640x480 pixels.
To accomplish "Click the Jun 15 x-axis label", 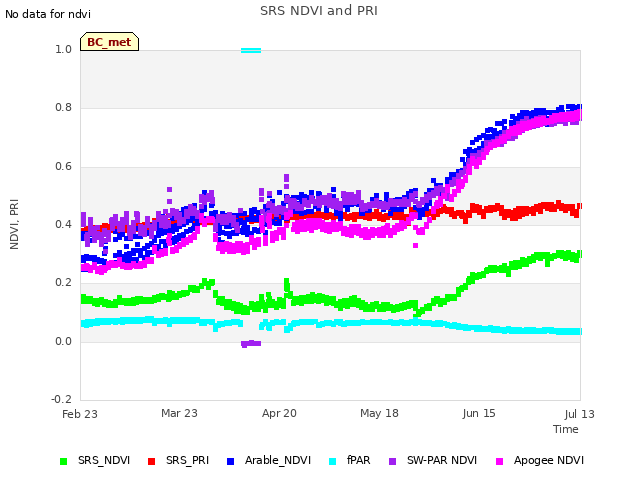I will click(479, 413).
